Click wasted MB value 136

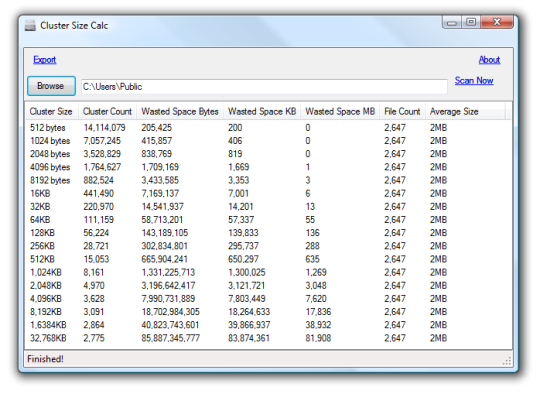[312, 233]
